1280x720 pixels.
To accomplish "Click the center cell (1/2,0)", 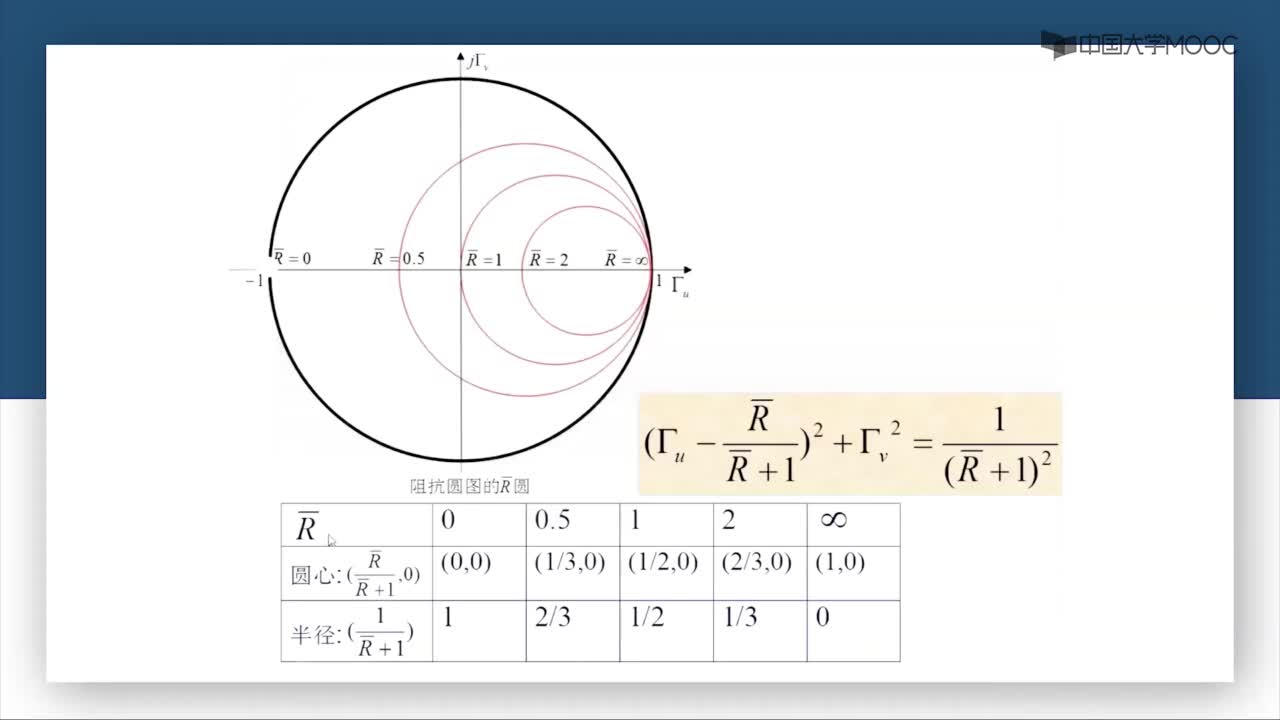I will (x=667, y=573).
